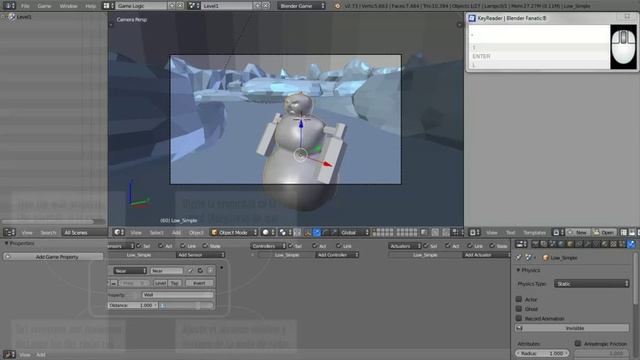Click the Blender logo icon in info bar
This screenshot has width=640, height=360.
click(x=337, y=6)
